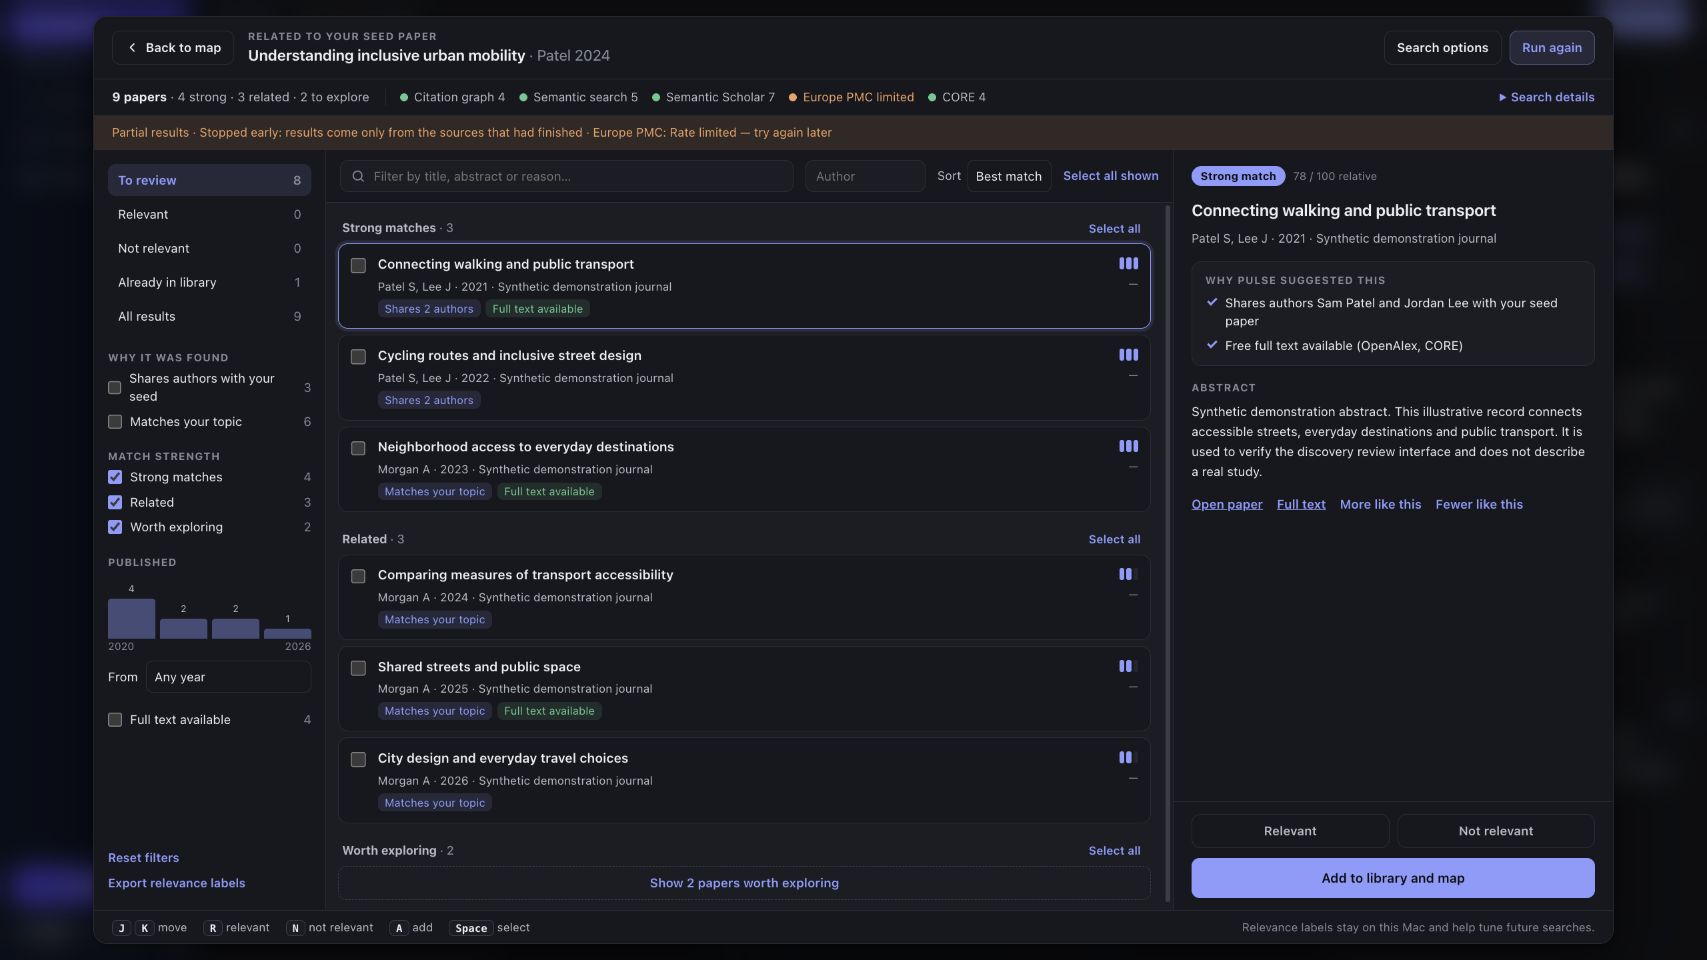This screenshot has width=1707, height=960.
Task: Click the More like this link
Action: (1380, 505)
